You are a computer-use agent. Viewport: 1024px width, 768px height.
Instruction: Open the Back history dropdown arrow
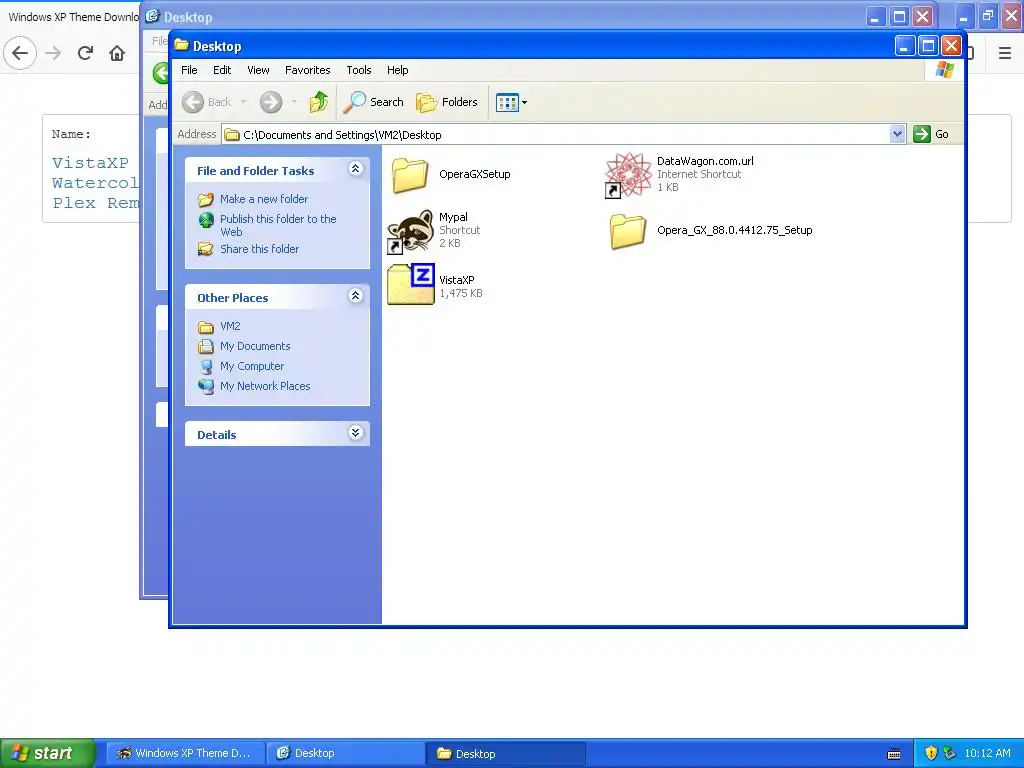tap(244, 102)
